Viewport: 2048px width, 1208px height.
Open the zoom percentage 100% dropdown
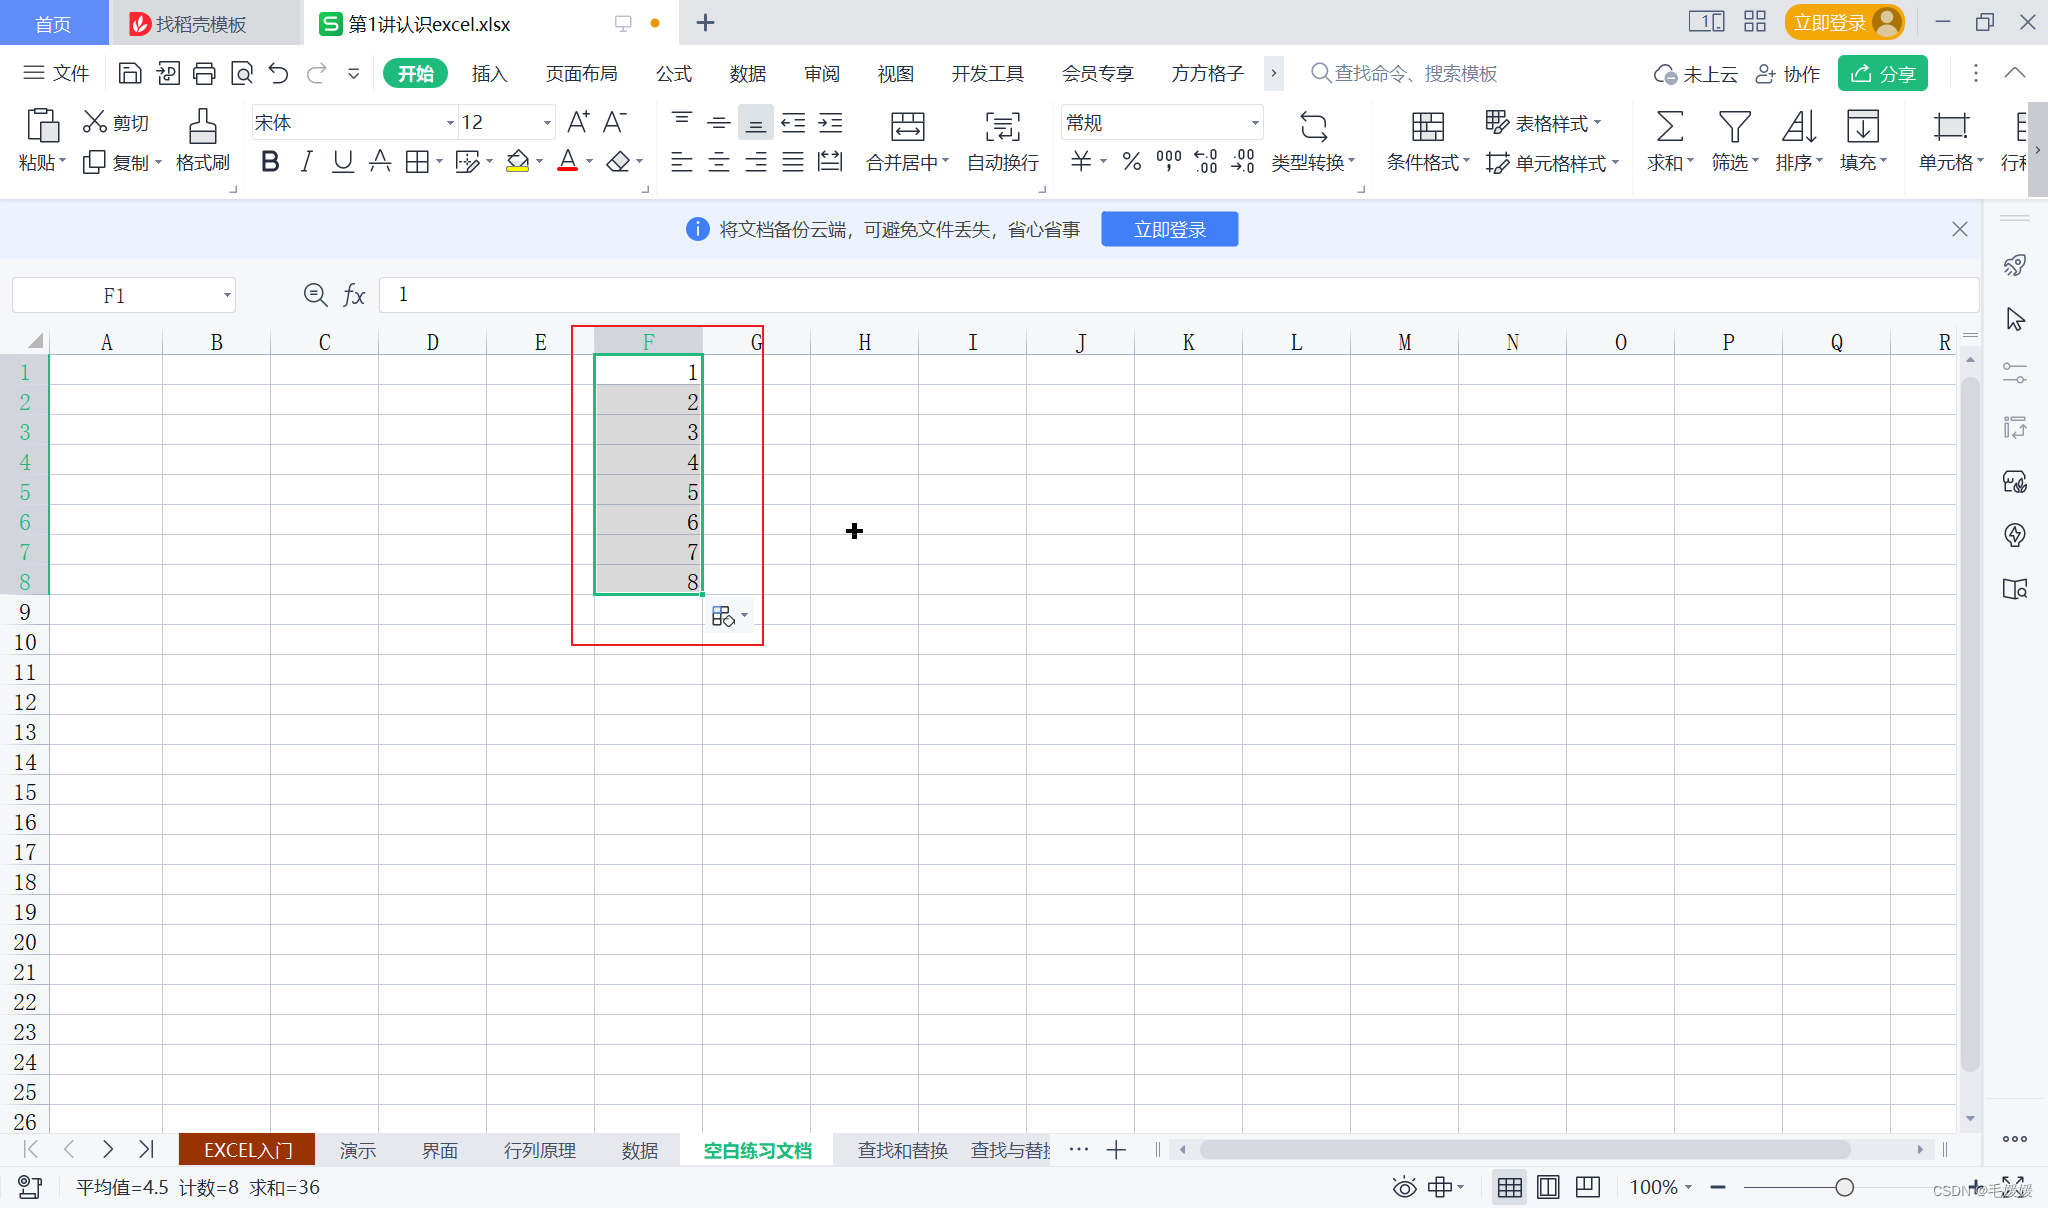click(x=1689, y=1187)
